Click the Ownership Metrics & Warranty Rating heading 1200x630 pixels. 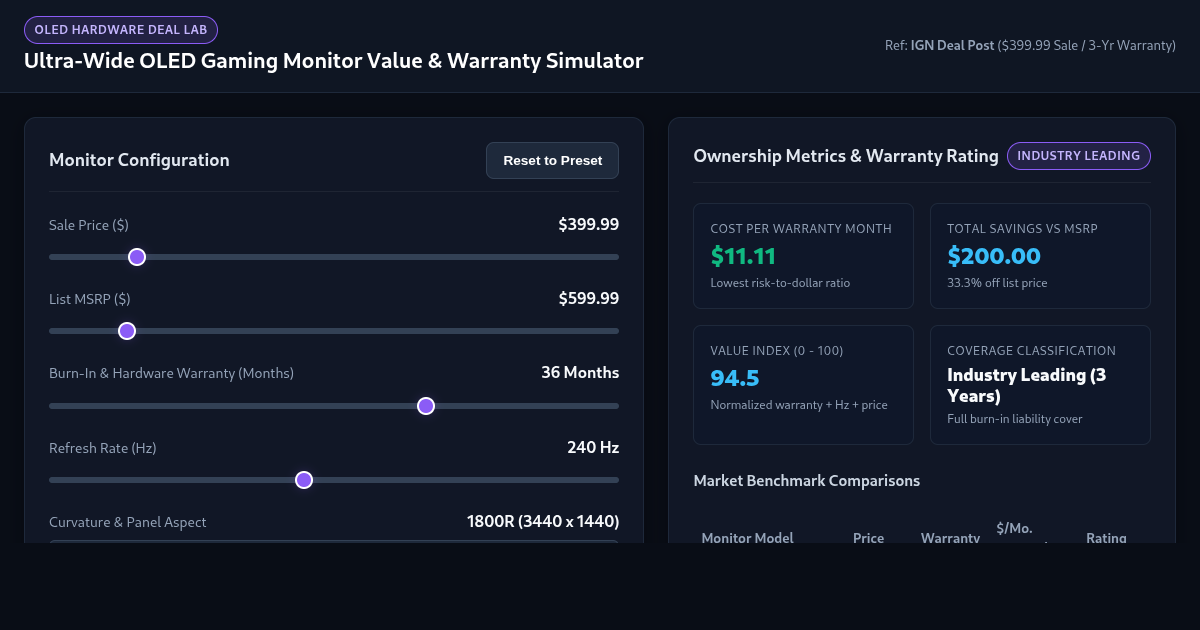(x=846, y=156)
